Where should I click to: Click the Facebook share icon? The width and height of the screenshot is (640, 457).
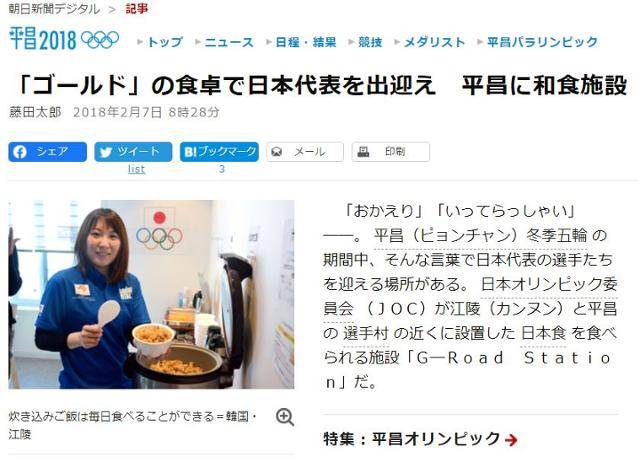(x=20, y=152)
